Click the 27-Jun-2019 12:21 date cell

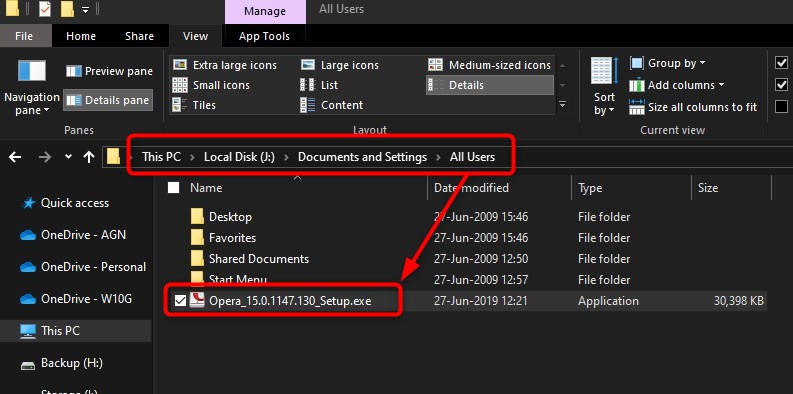(x=481, y=301)
